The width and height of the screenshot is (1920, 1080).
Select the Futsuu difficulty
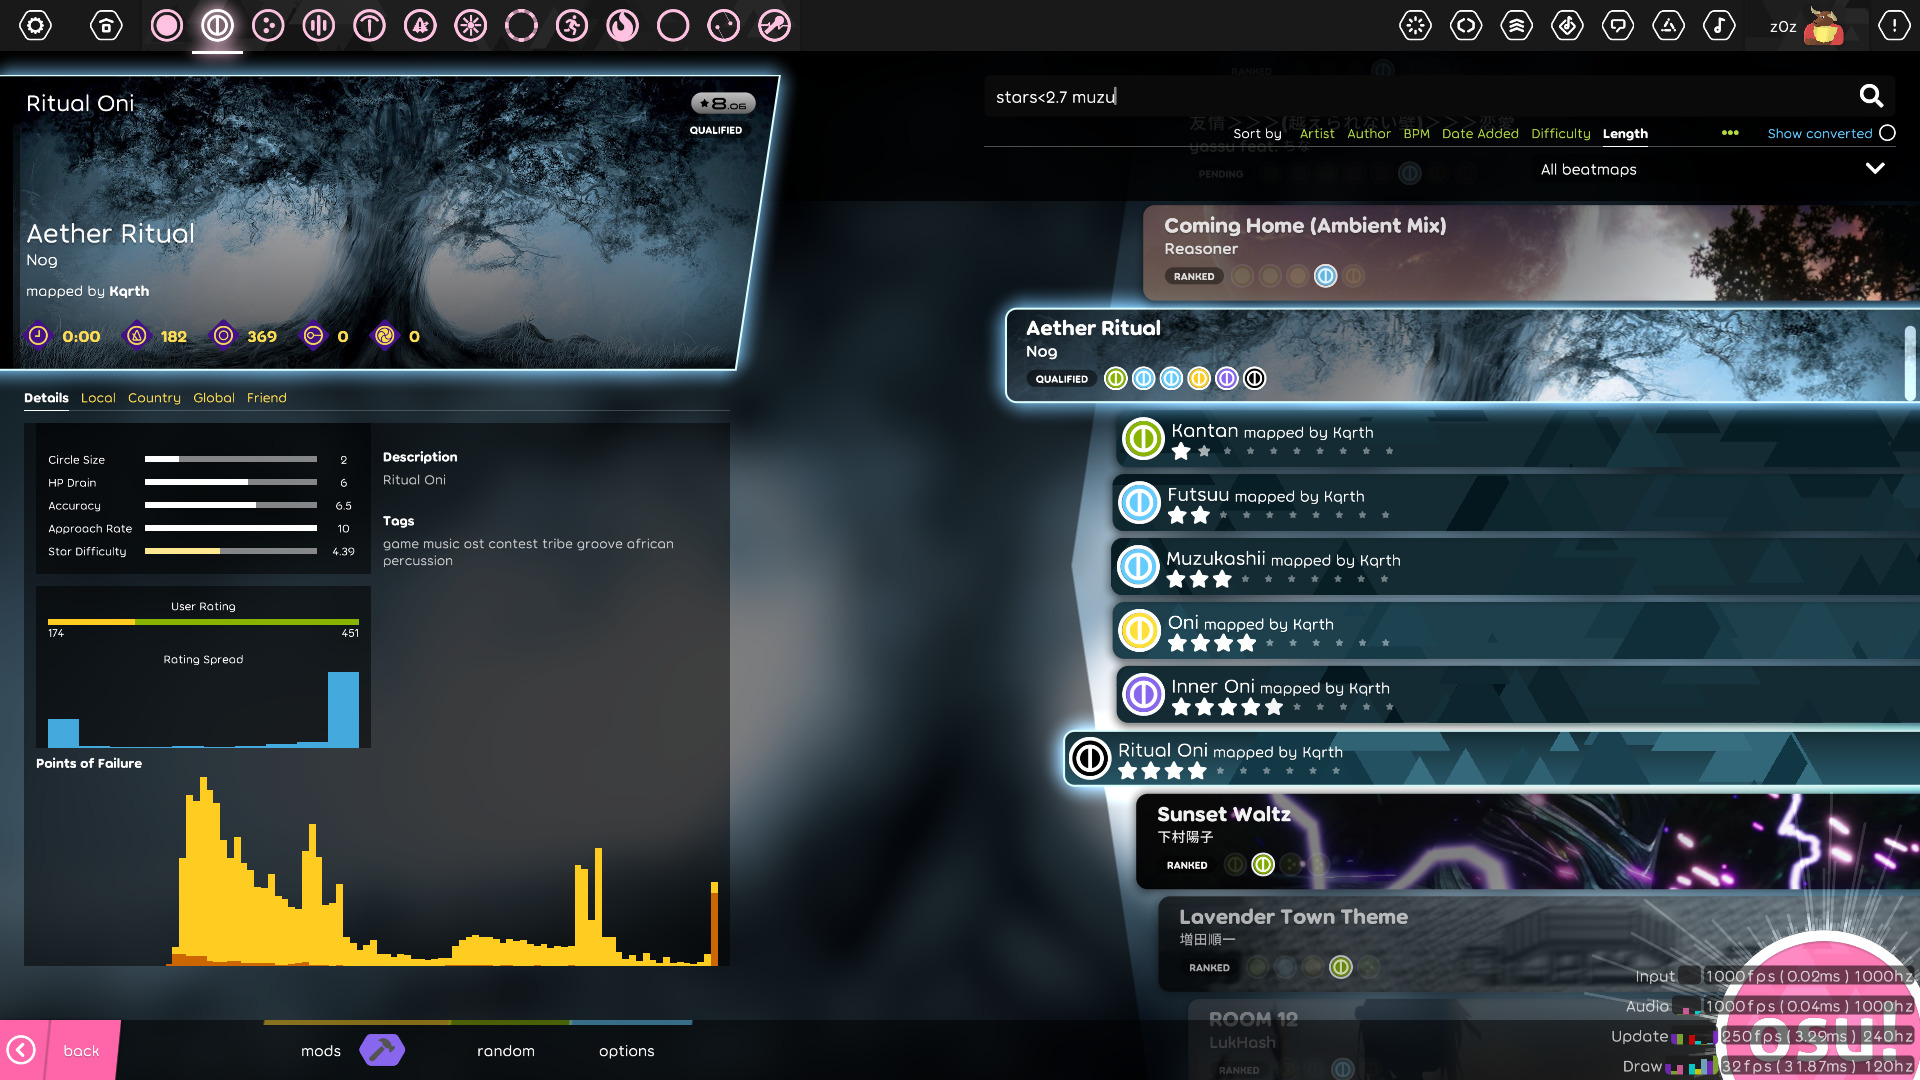pos(1515,503)
